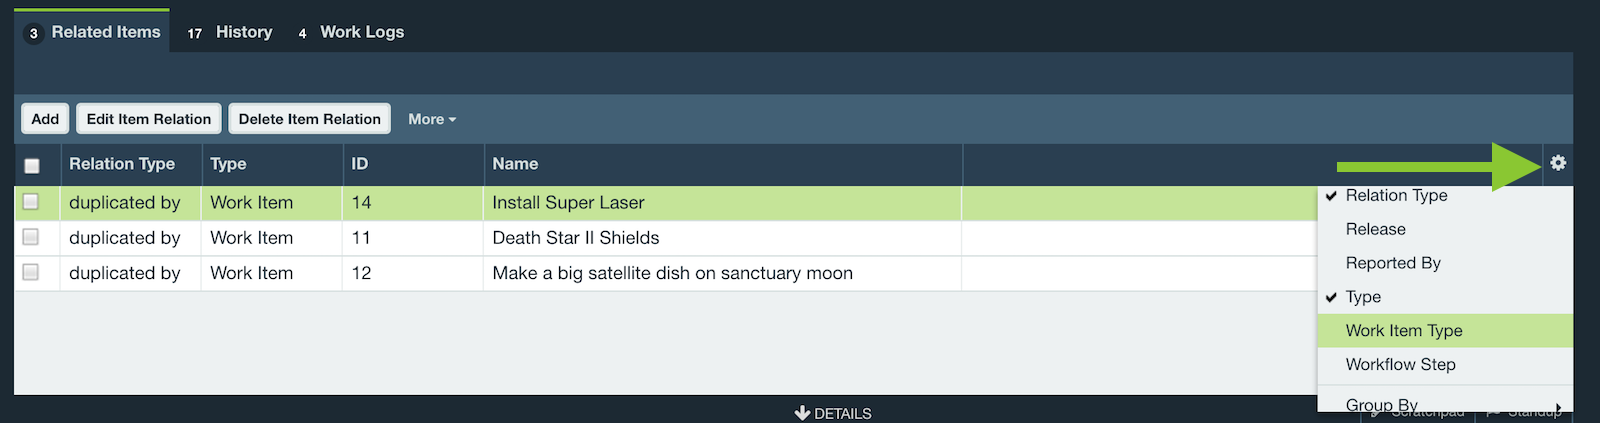Screen dimensions: 1600x423
Task: Check the Death Star II Shields row checkbox
Action: (31, 237)
